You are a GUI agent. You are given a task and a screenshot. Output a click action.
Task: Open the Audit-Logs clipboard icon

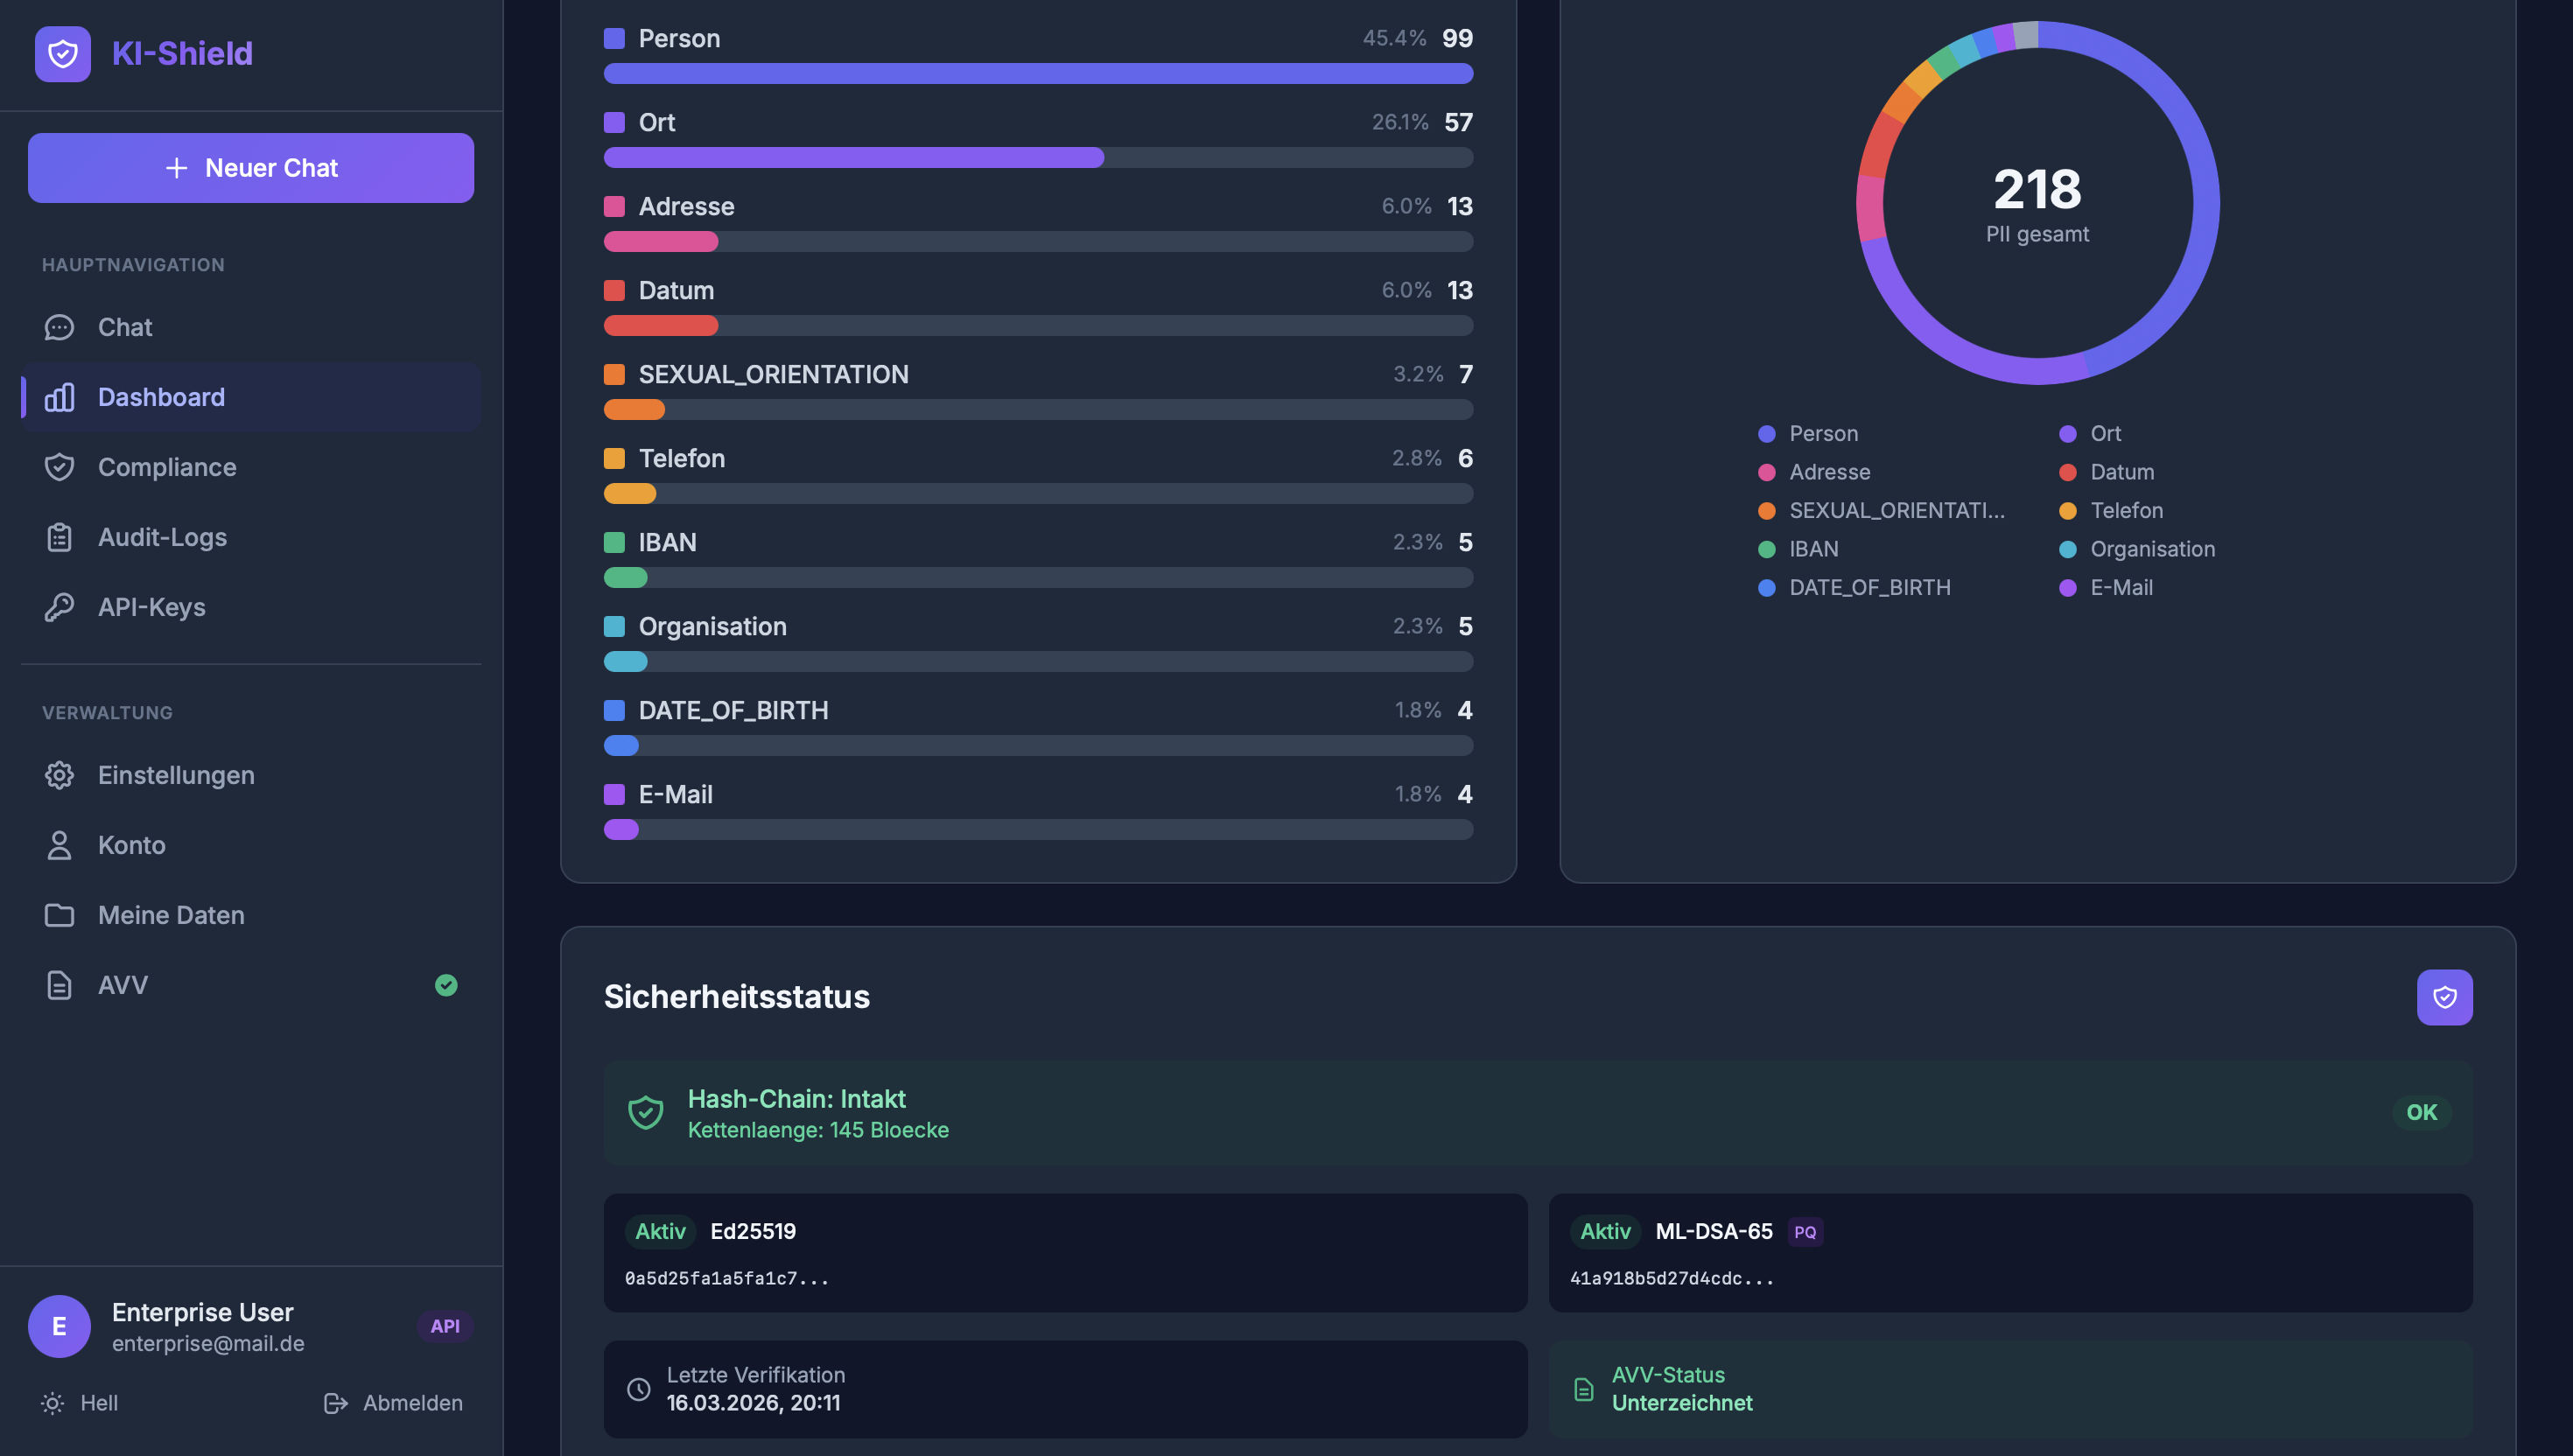[59, 537]
